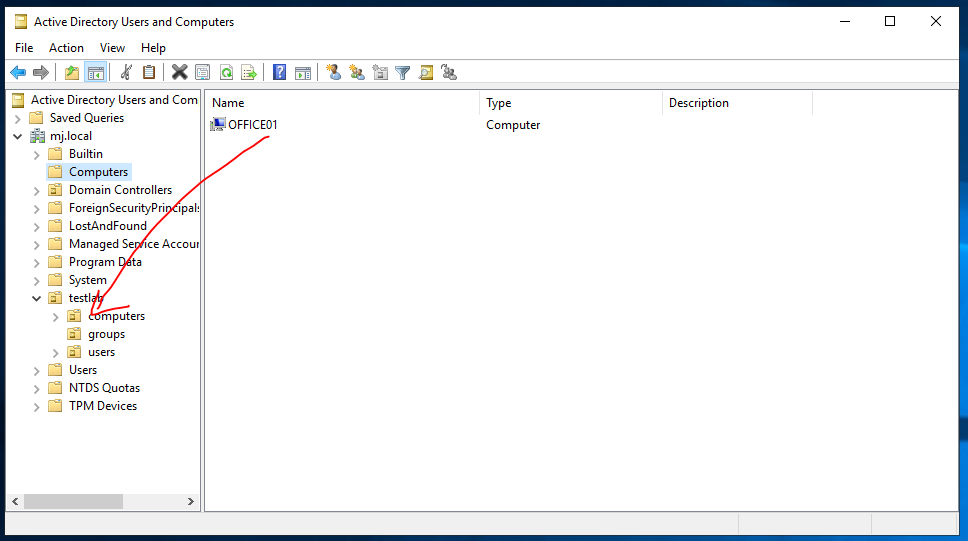Click the mj.local domain icon
Viewport: 968px width, 541px height.
(x=38, y=136)
